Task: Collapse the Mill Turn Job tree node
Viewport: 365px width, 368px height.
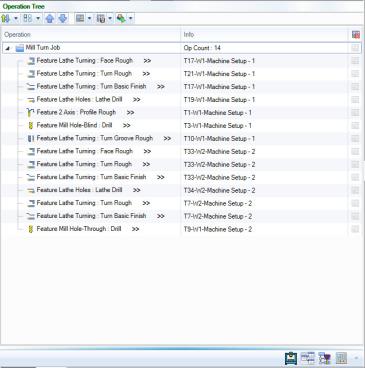Action: [x=8, y=48]
